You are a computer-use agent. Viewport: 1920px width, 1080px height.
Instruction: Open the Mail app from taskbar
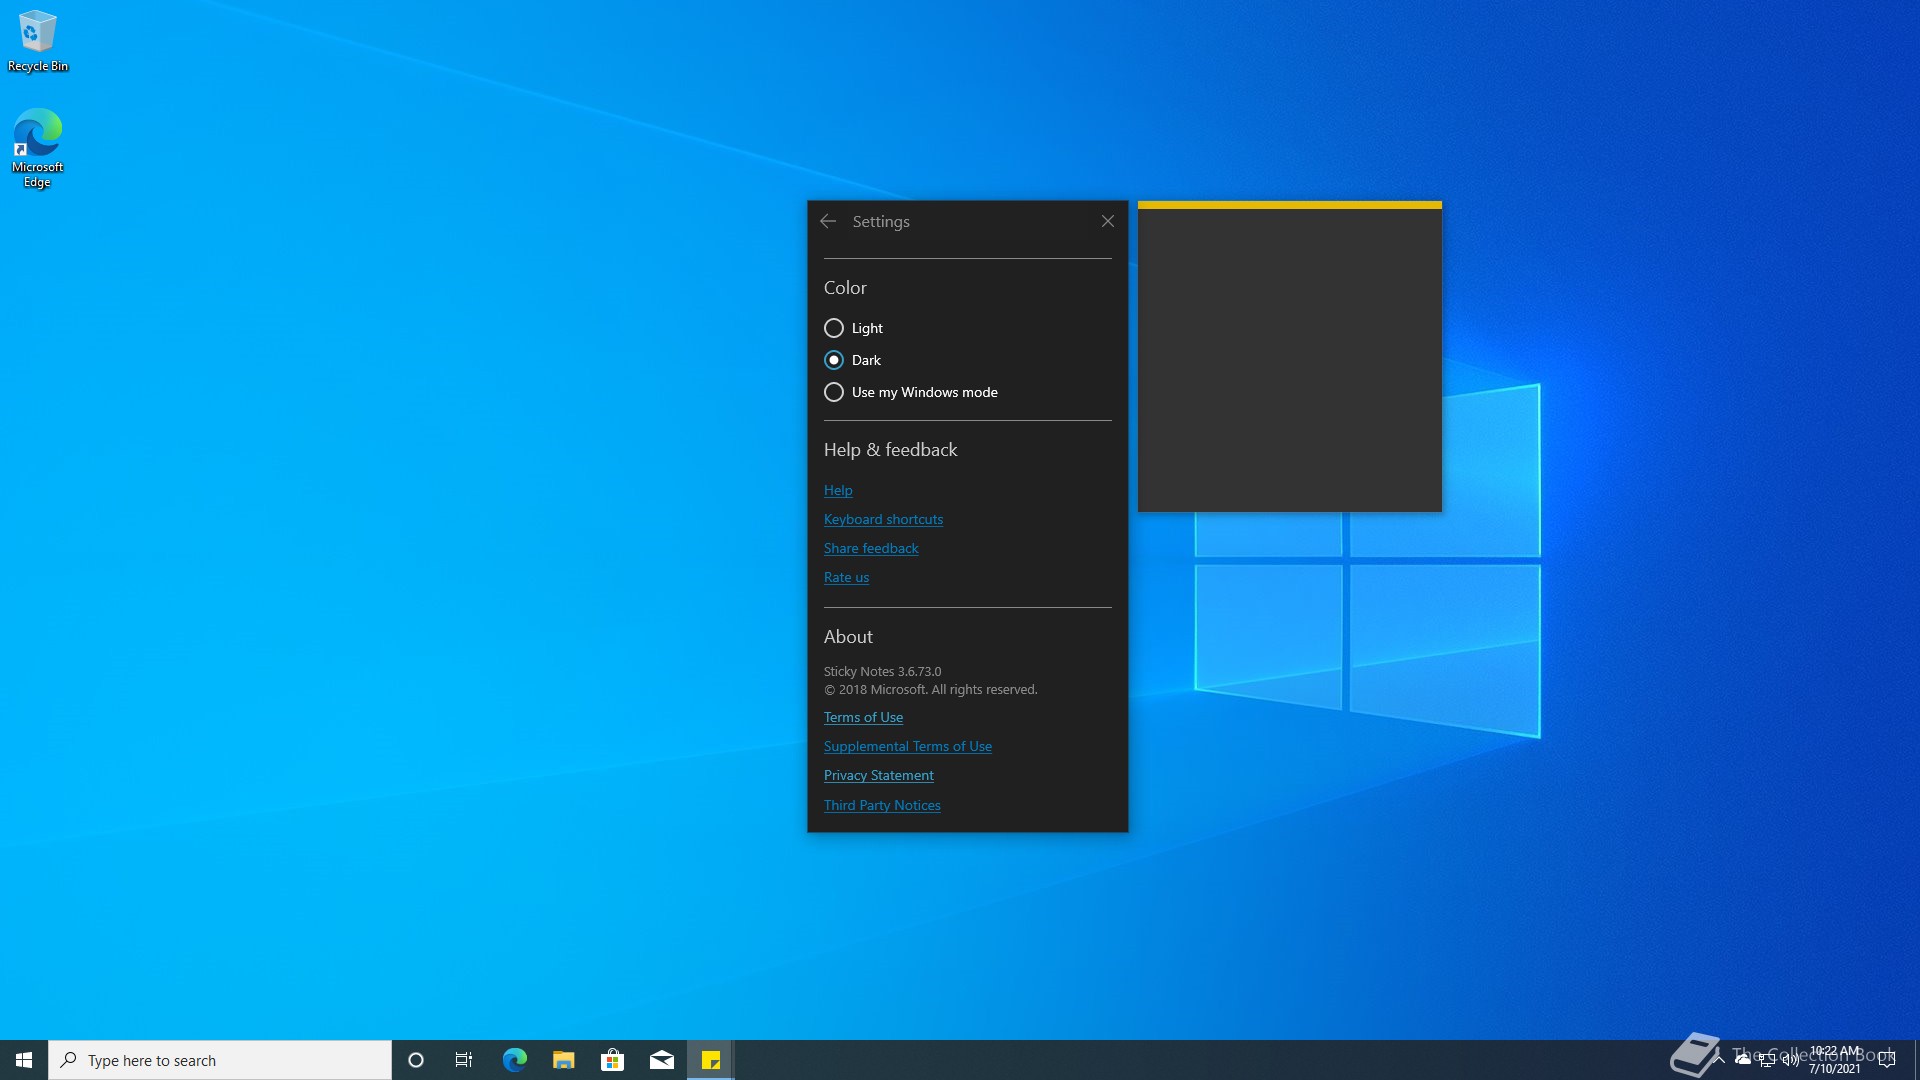(x=661, y=1060)
